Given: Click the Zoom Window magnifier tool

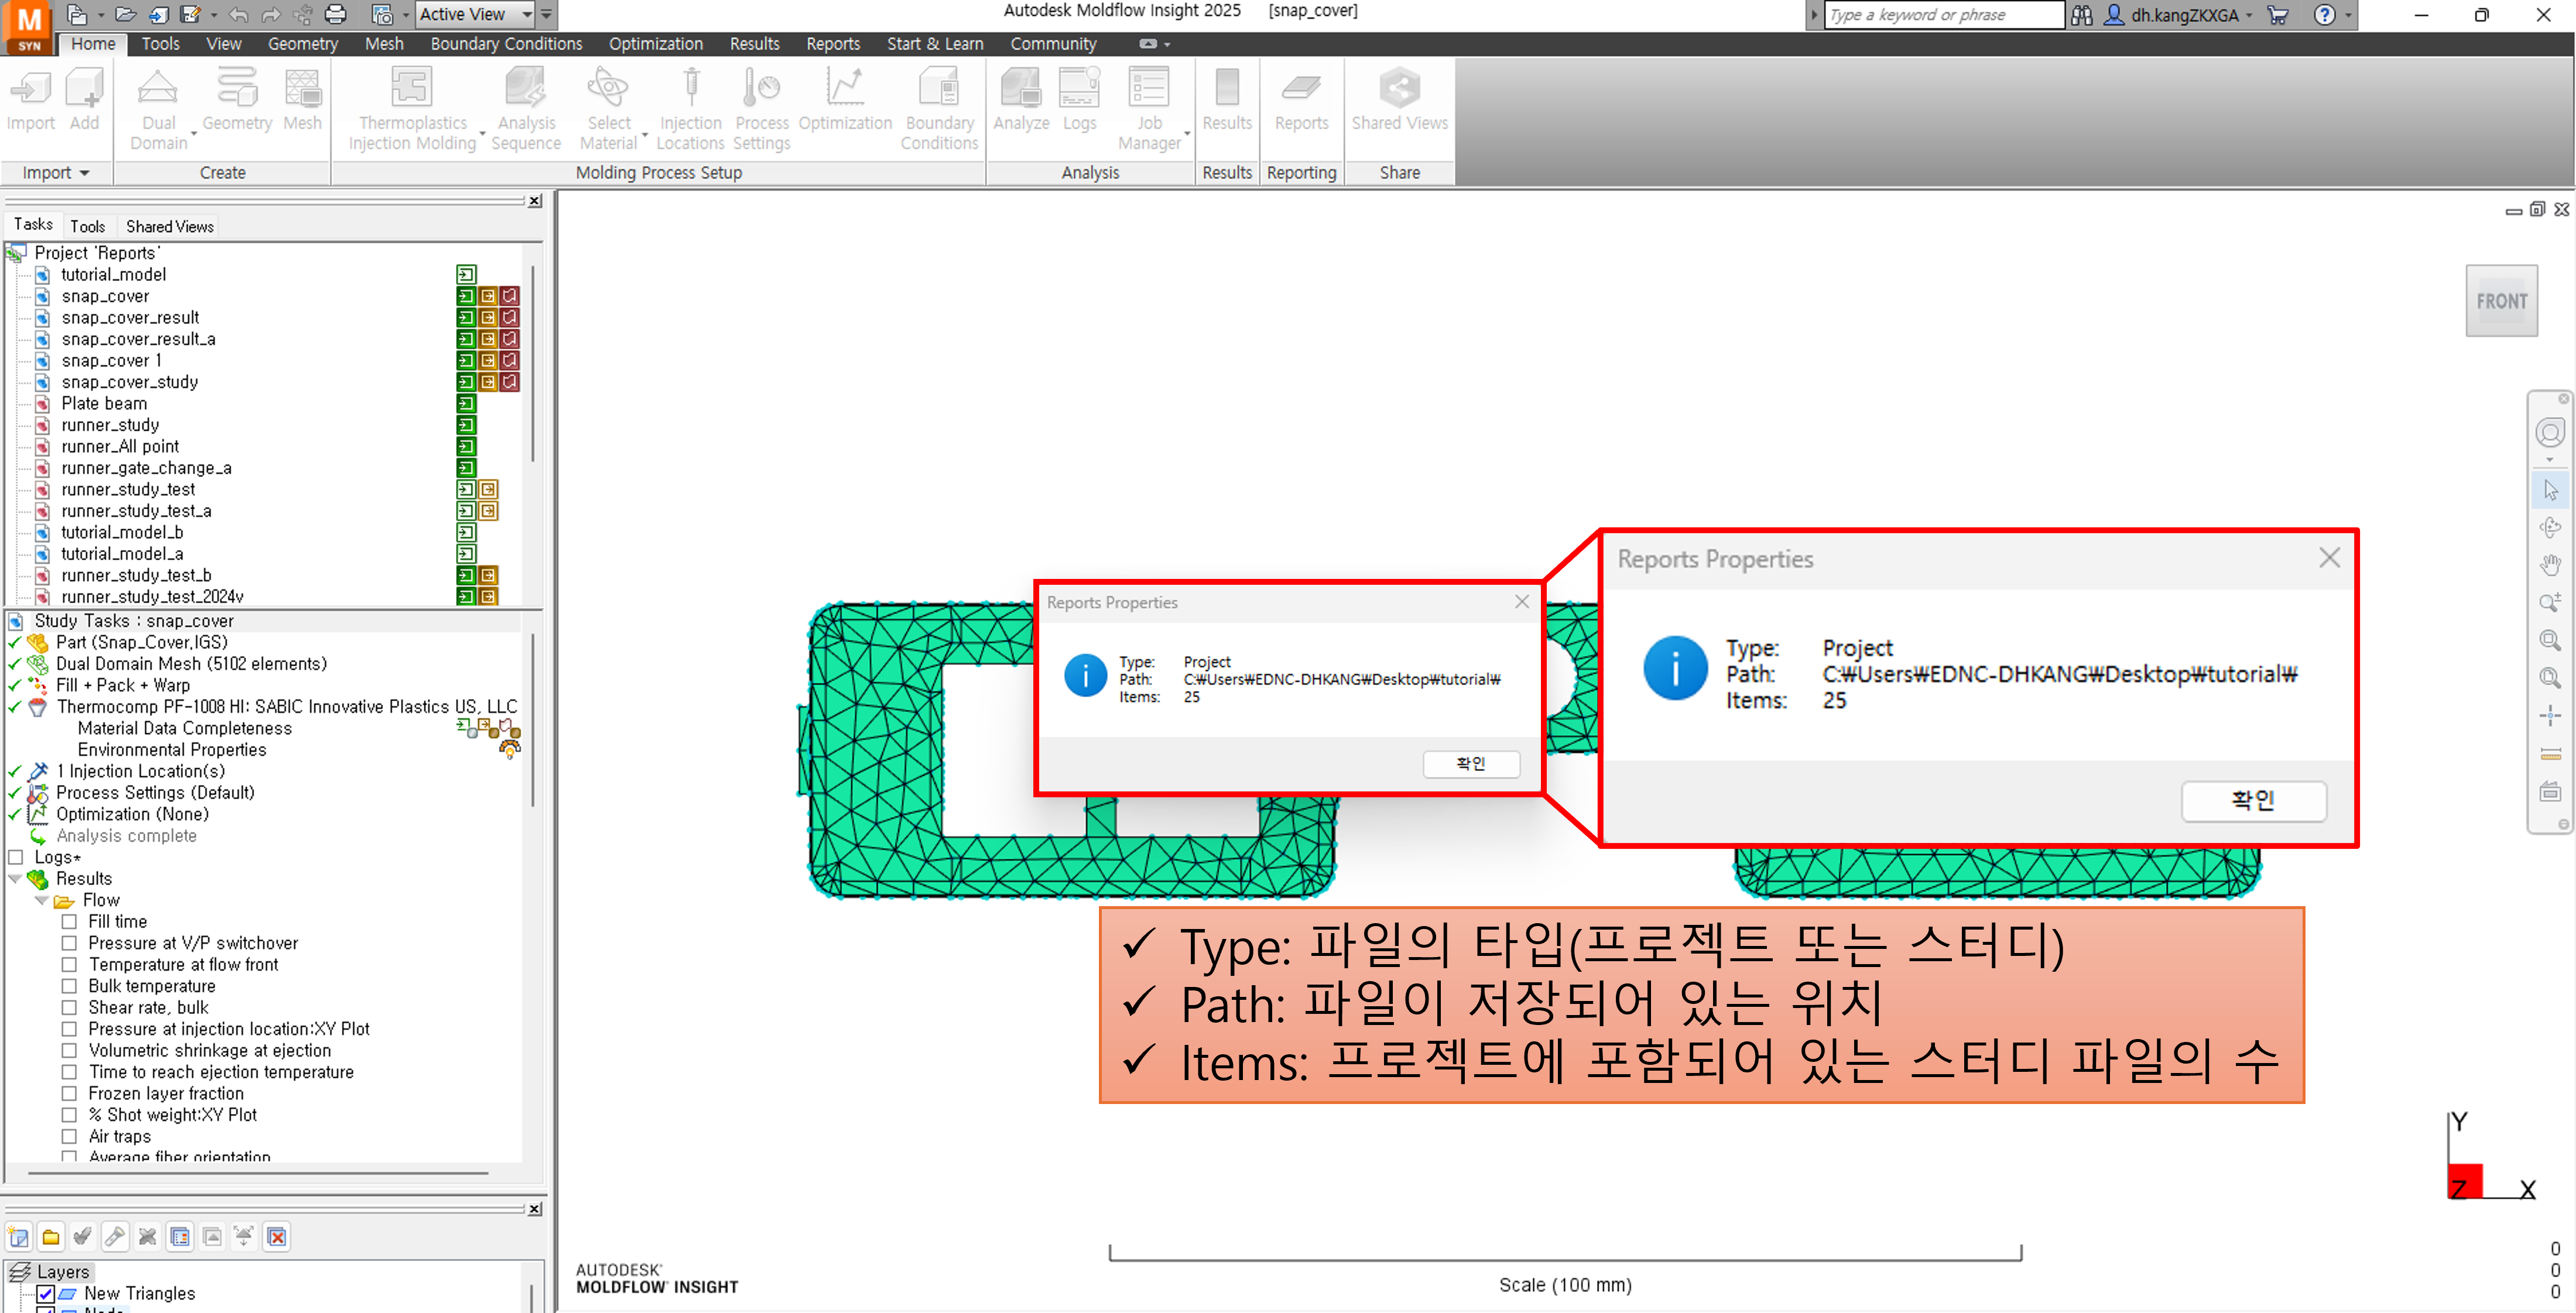Looking at the screenshot, I should click(x=2550, y=640).
